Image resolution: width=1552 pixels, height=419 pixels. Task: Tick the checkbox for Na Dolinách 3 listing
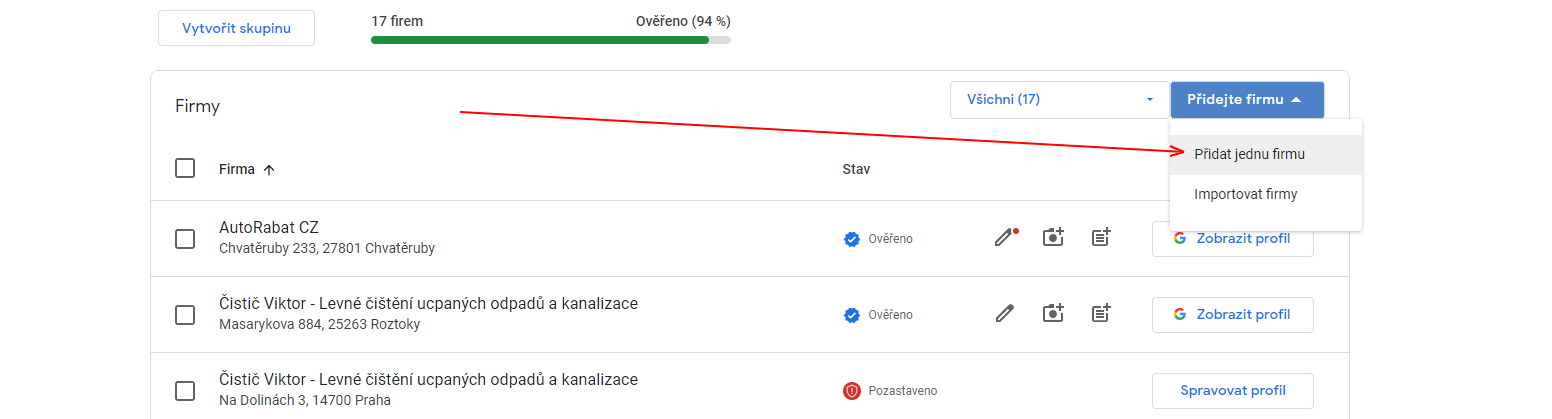point(185,391)
